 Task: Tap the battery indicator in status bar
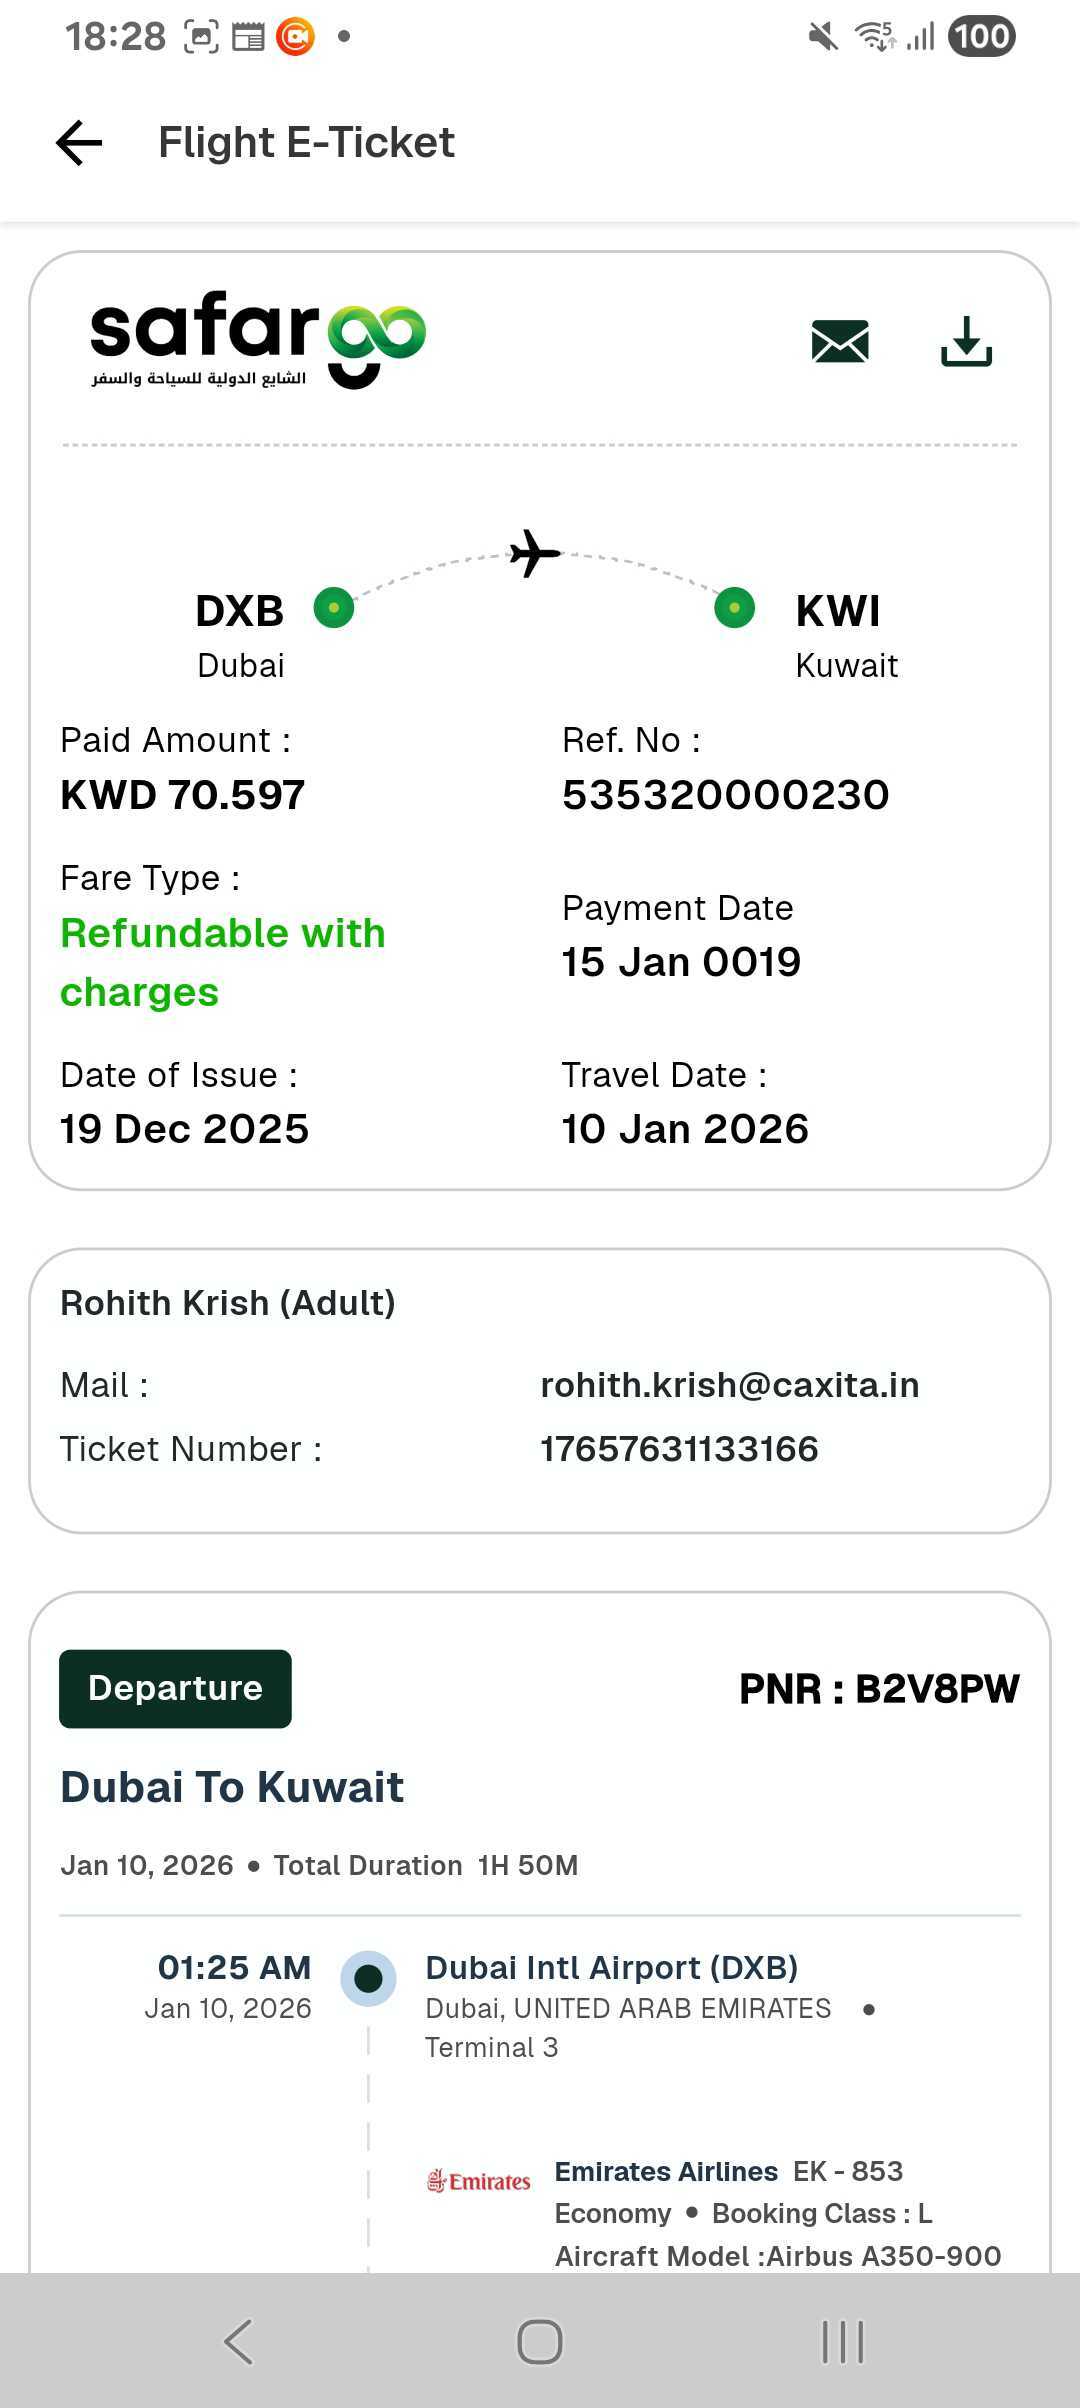981,37
